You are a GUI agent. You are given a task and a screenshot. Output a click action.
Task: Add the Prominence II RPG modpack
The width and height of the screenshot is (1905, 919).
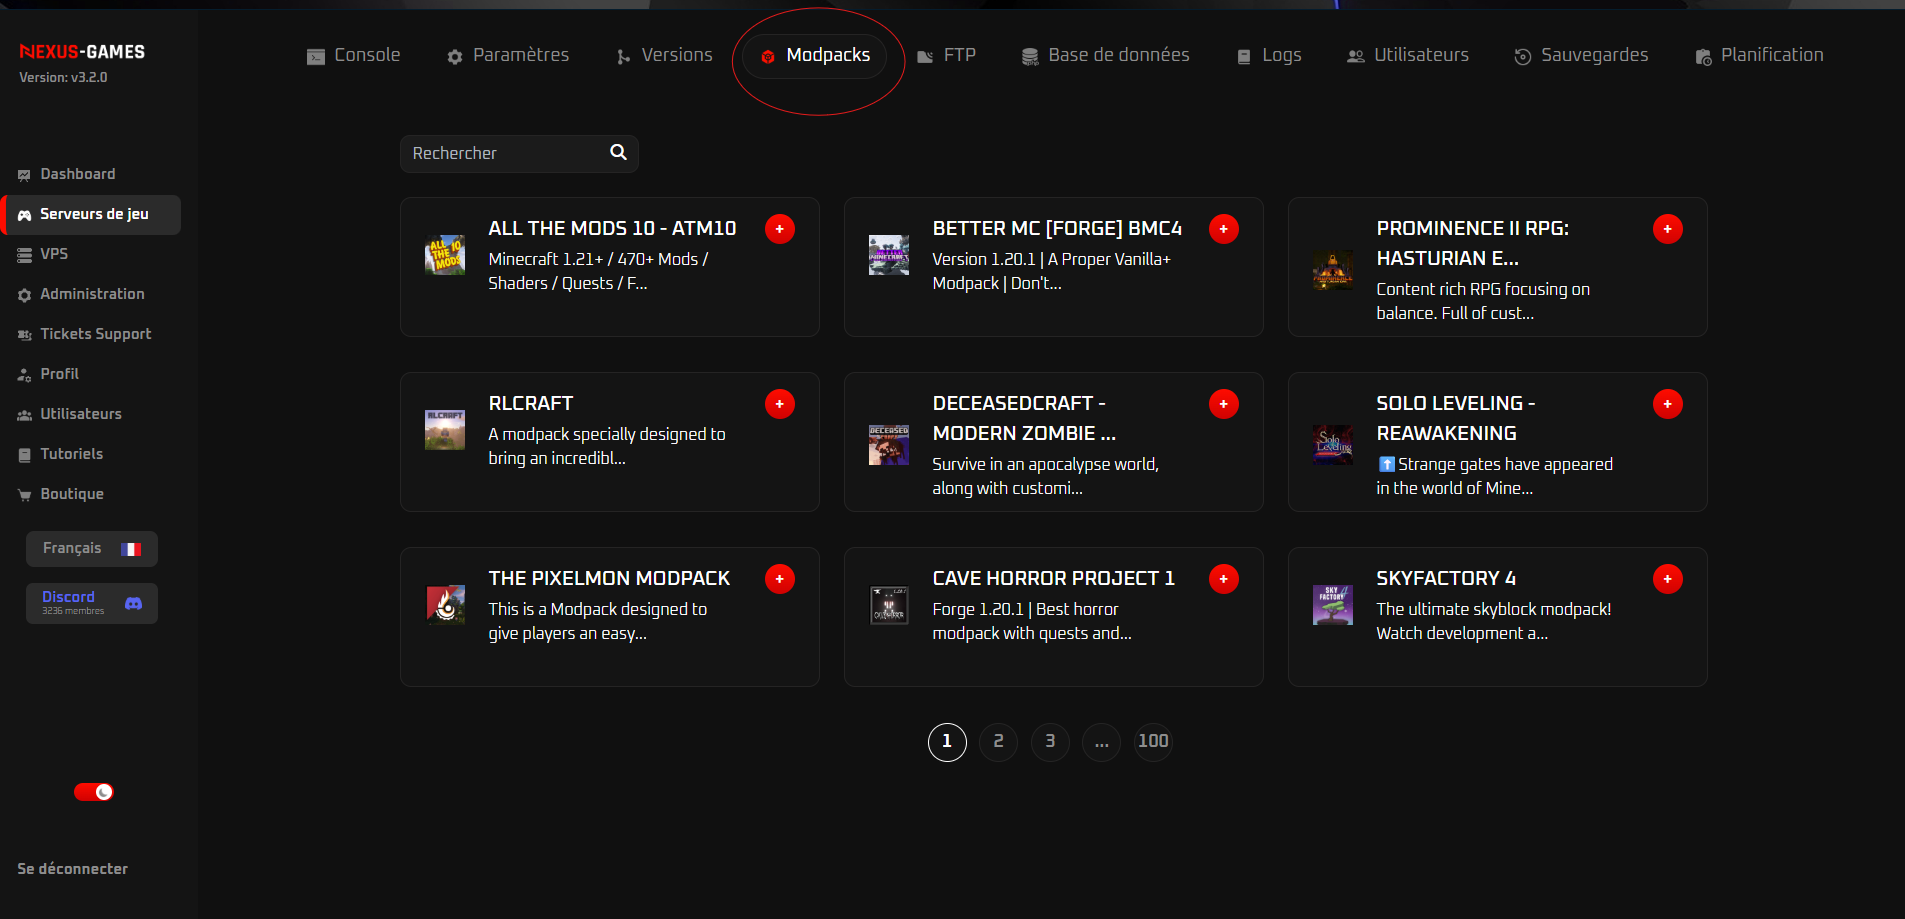[x=1668, y=229]
